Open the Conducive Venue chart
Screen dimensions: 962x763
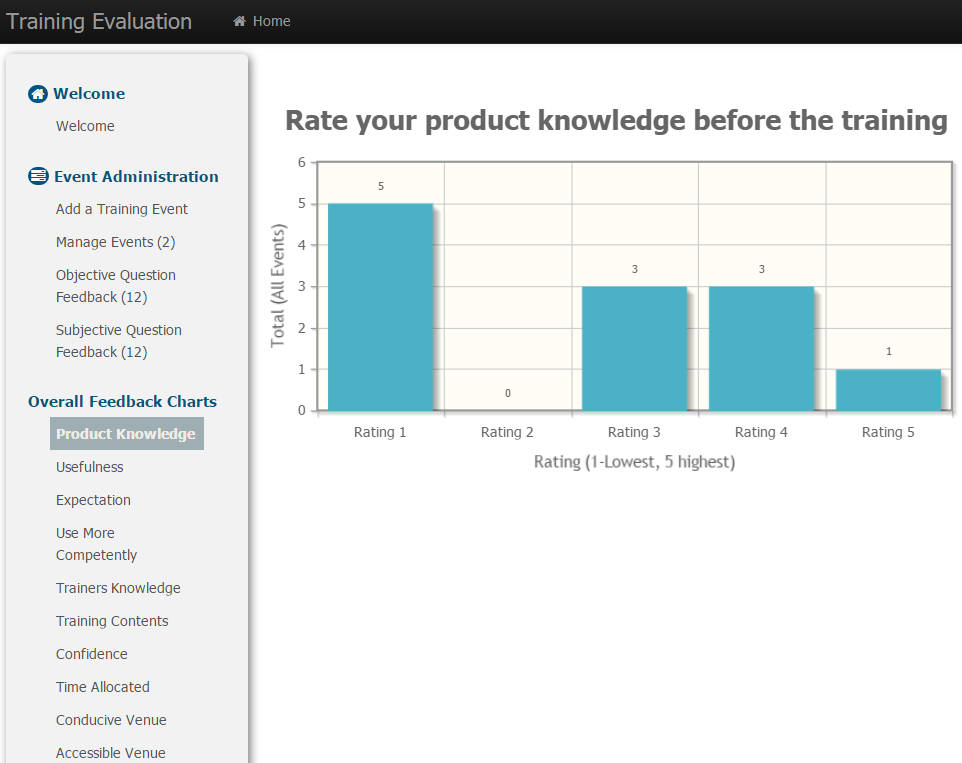tap(111, 721)
